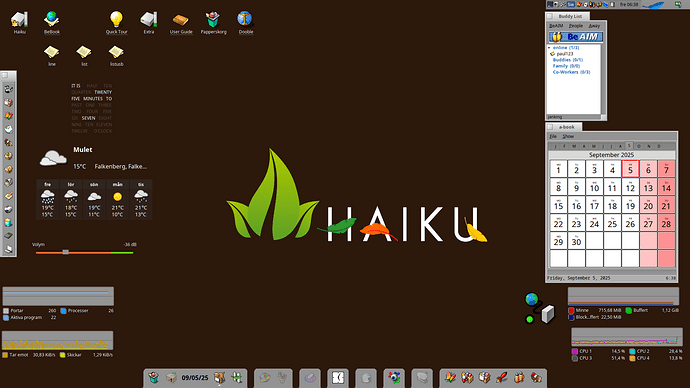Open the BeBook desktop icon
Screen dimensions: 690x388
point(51,19)
